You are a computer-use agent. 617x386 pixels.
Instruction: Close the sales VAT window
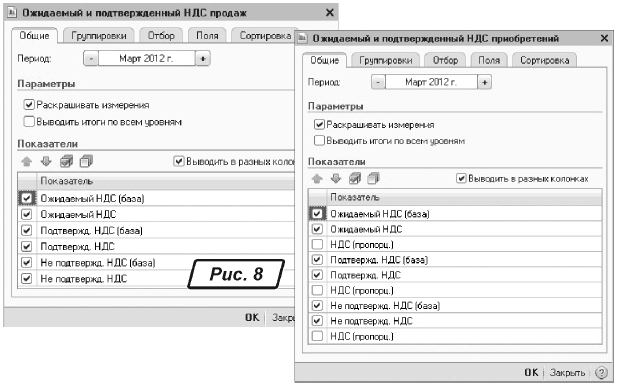pyautogui.click(x=330, y=13)
